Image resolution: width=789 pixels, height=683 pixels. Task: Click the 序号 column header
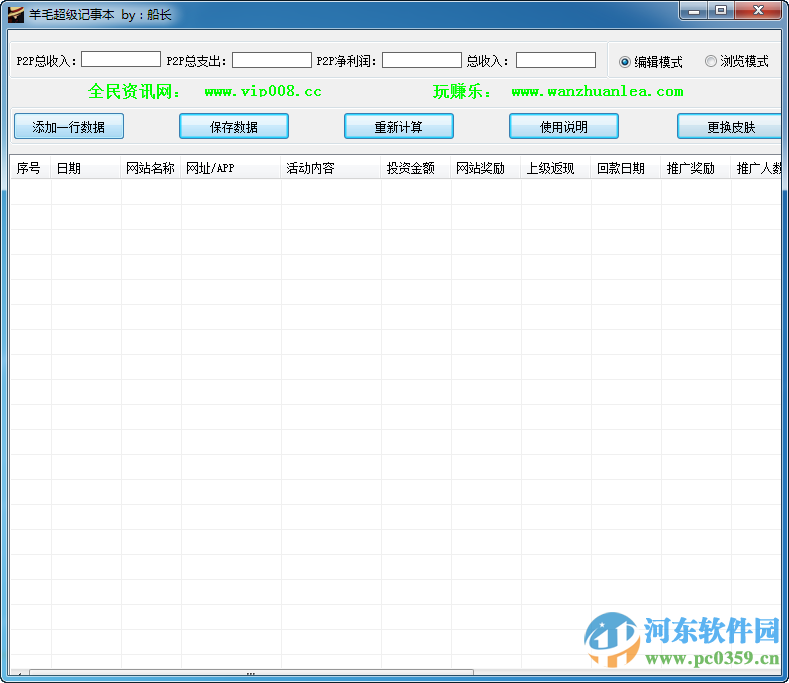(x=31, y=168)
